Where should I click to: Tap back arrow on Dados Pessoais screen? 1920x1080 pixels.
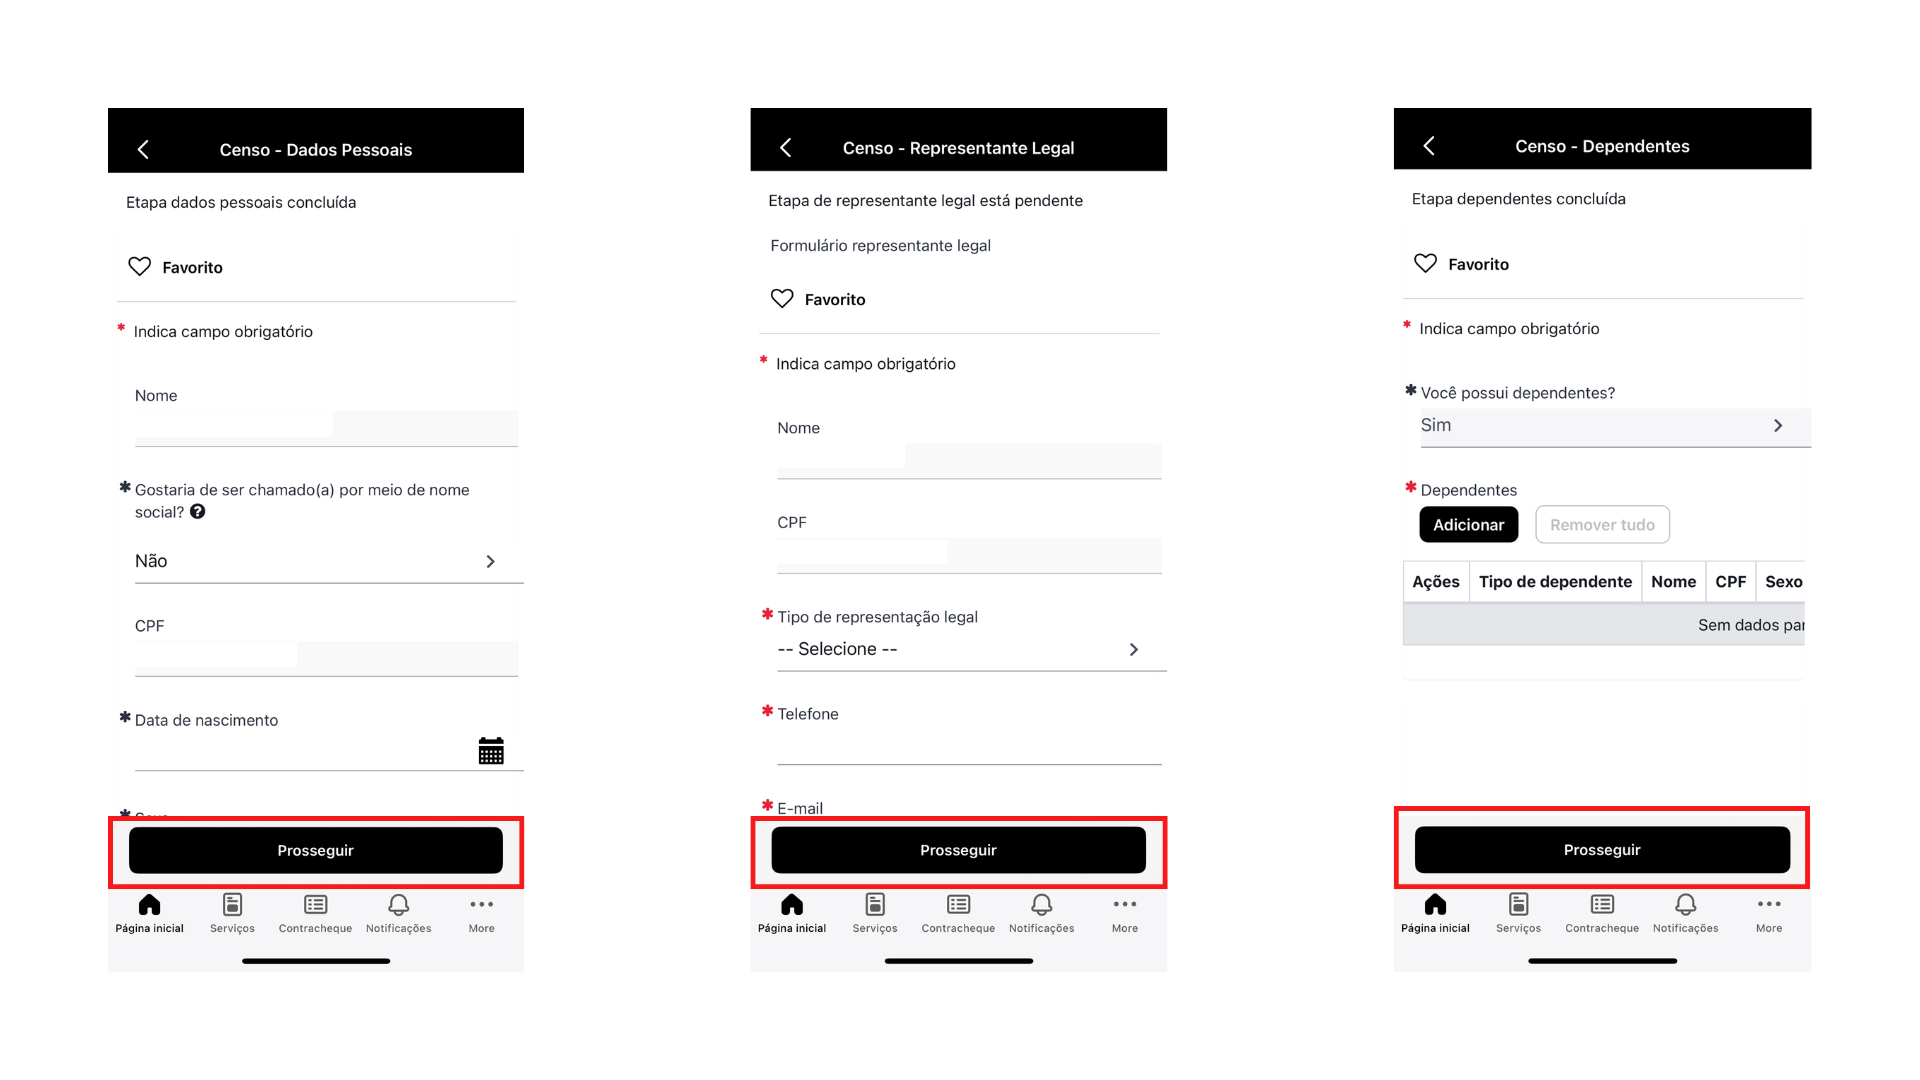click(x=143, y=150)
